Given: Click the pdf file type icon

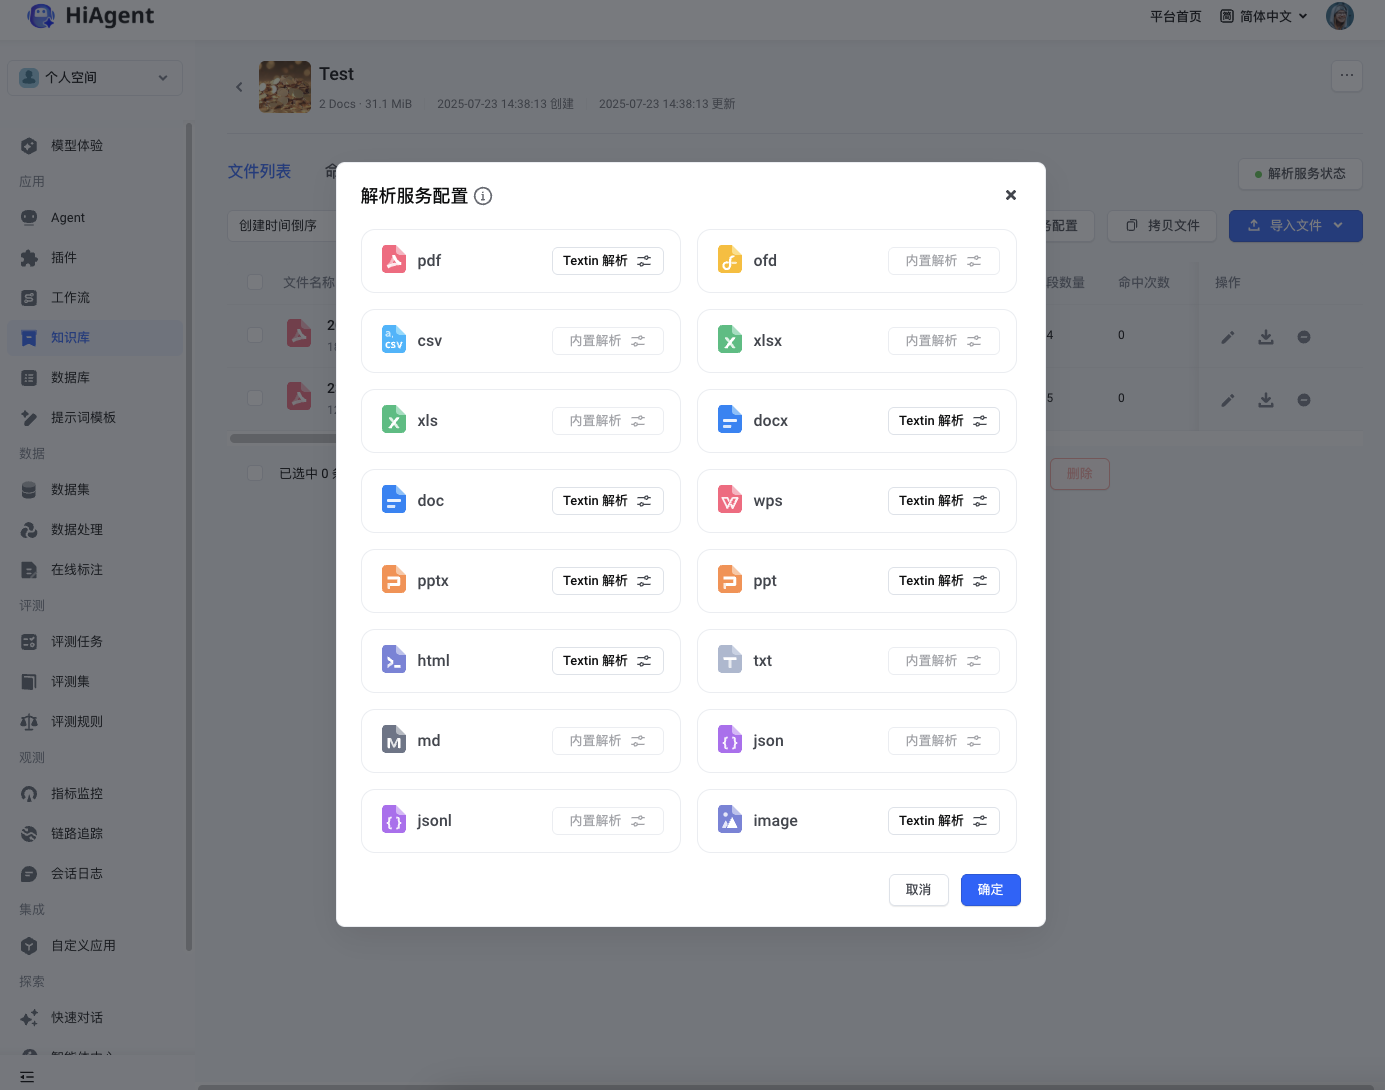Looking at the screenshot, I should pyautogui.click(x=394, y=260).
